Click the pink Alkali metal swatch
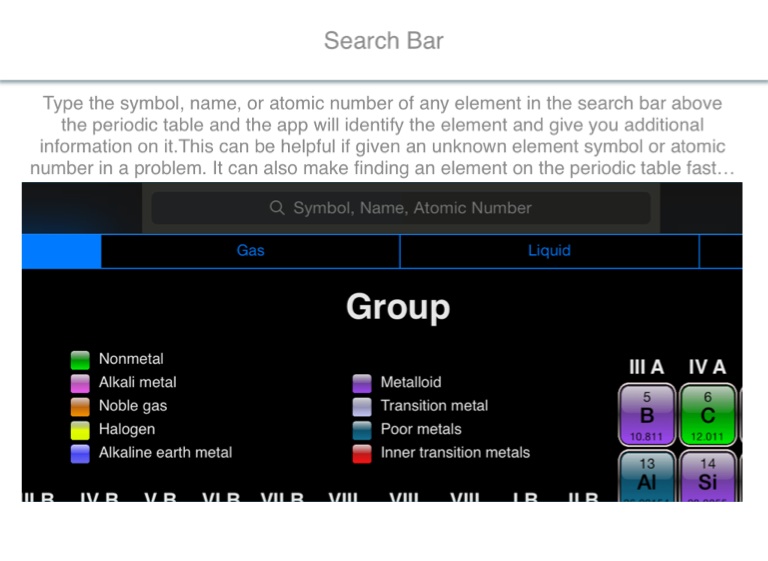 coord(81,383)
